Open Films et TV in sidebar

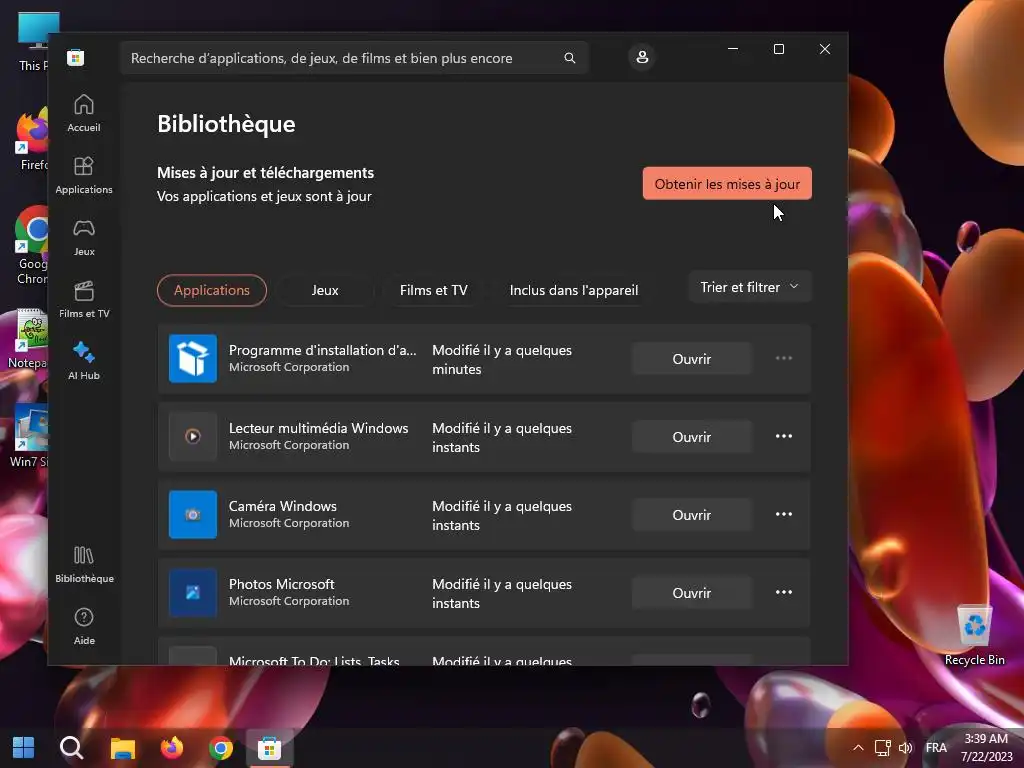click(x=84, y=299)
